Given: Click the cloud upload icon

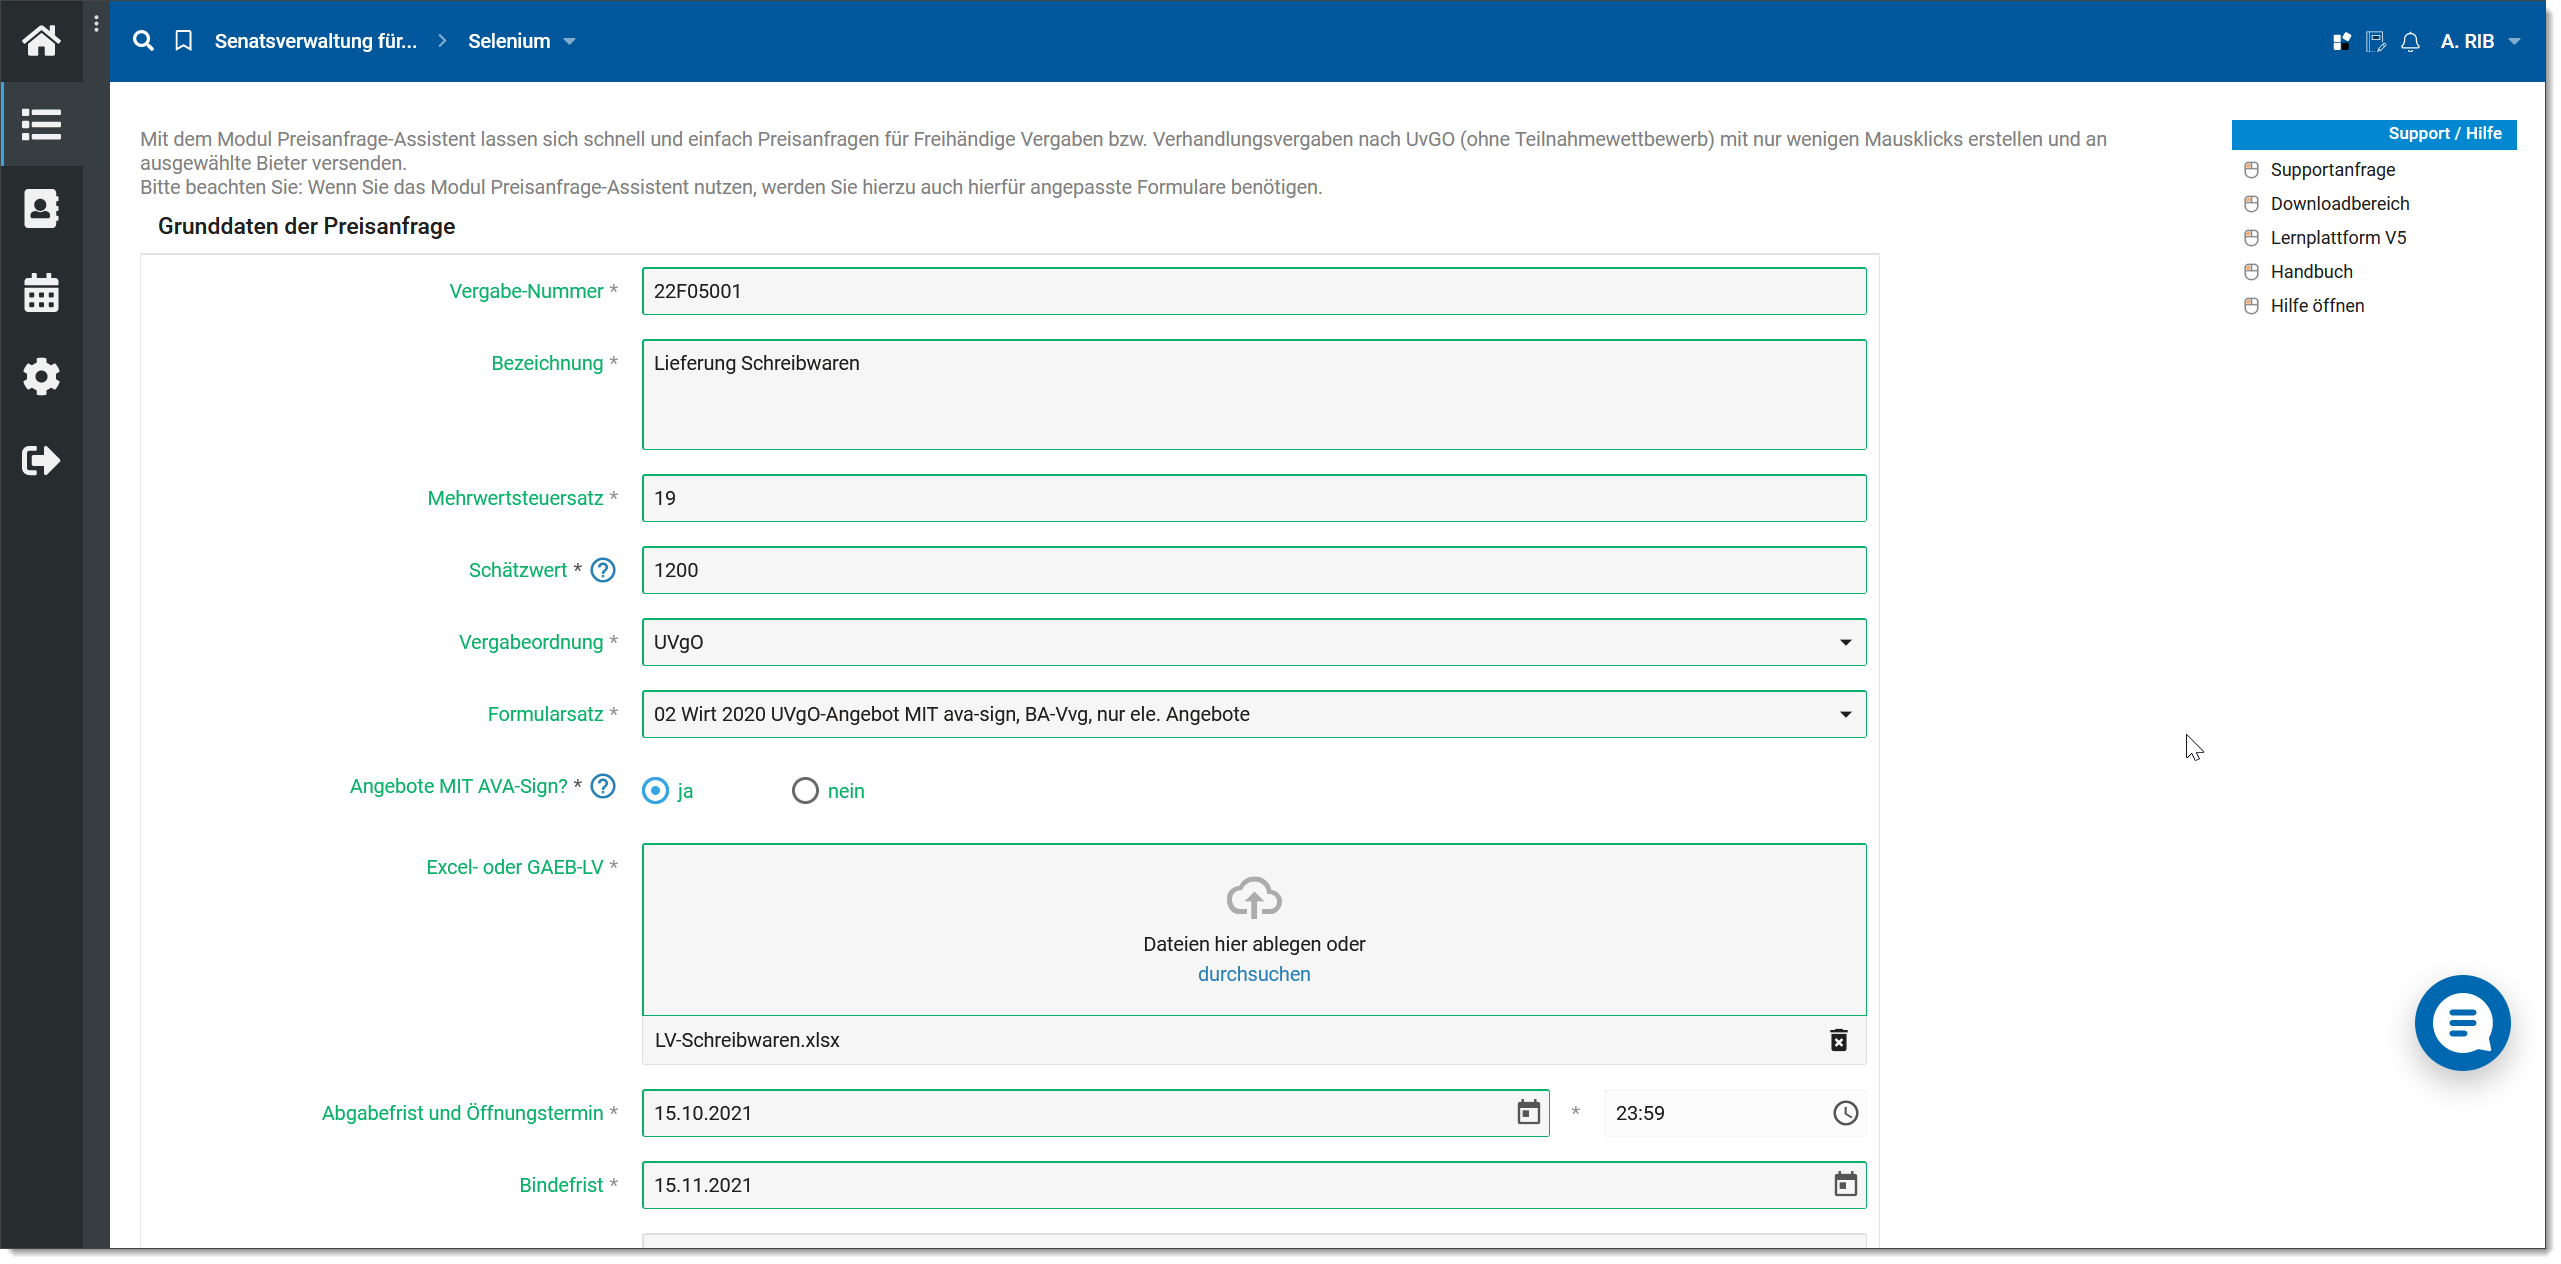Looking at the screenshot, I should (1254, 897).
